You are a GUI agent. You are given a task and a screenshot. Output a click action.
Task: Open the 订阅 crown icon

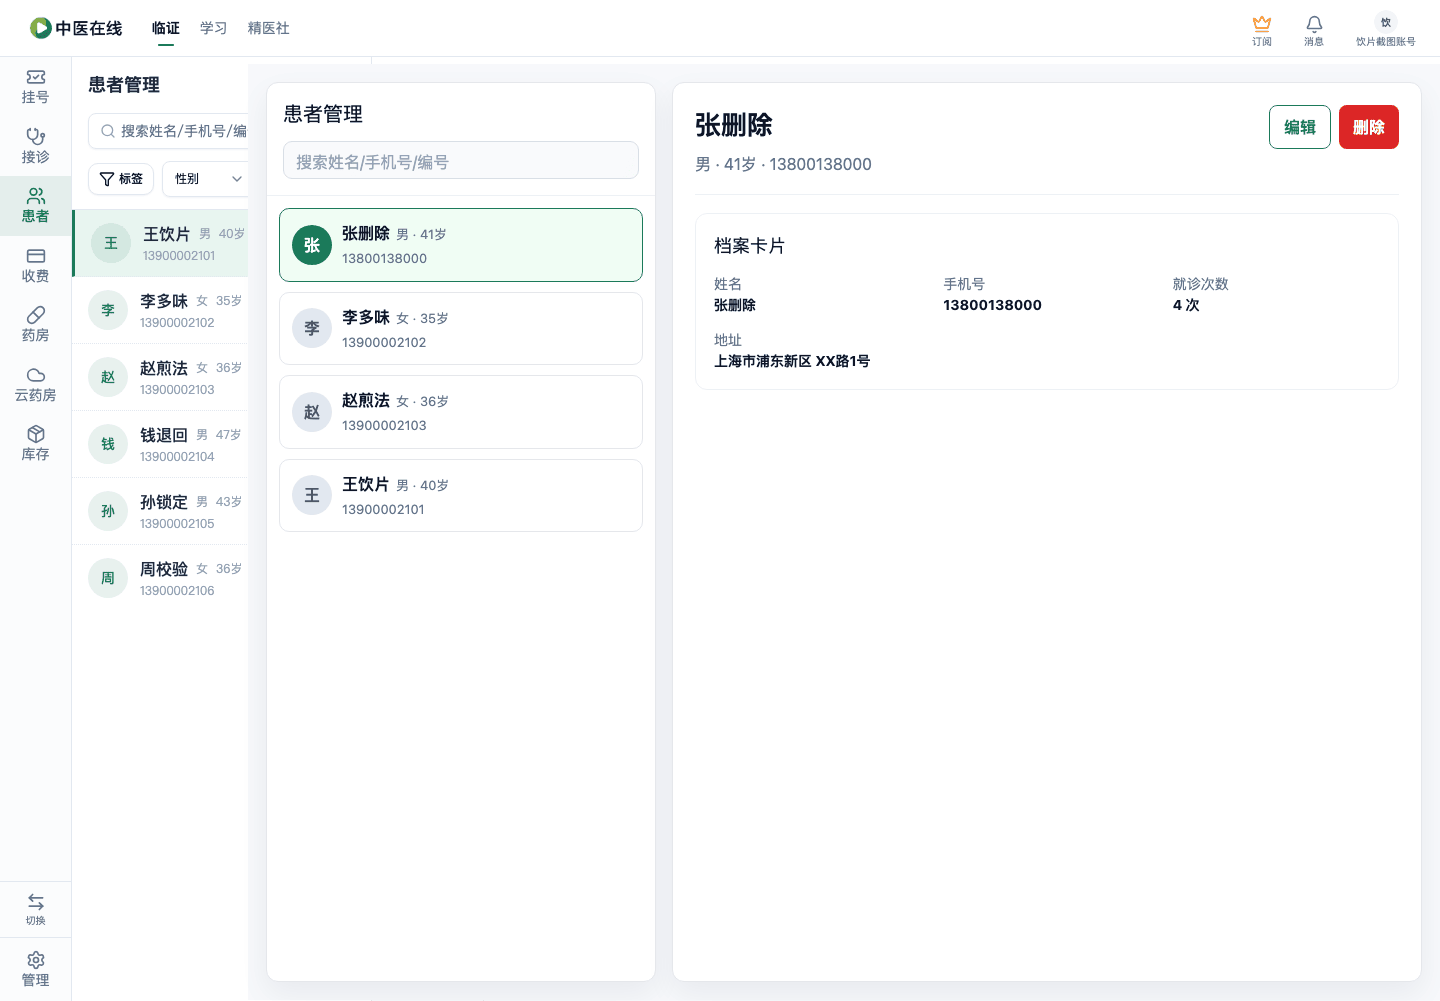point(1262,23)
